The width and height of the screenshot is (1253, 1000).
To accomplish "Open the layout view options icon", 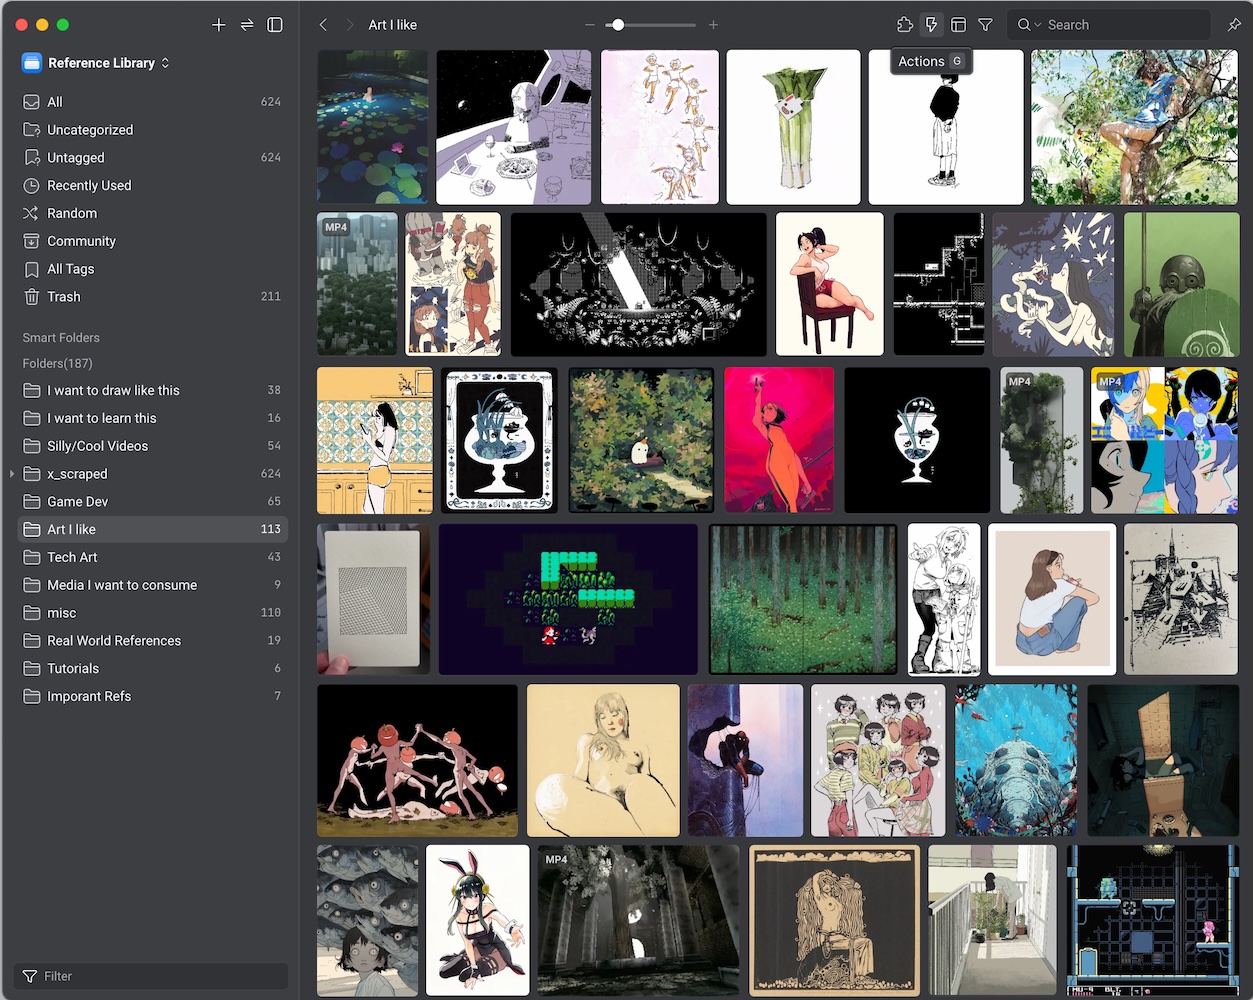I will tap(958, 24).
